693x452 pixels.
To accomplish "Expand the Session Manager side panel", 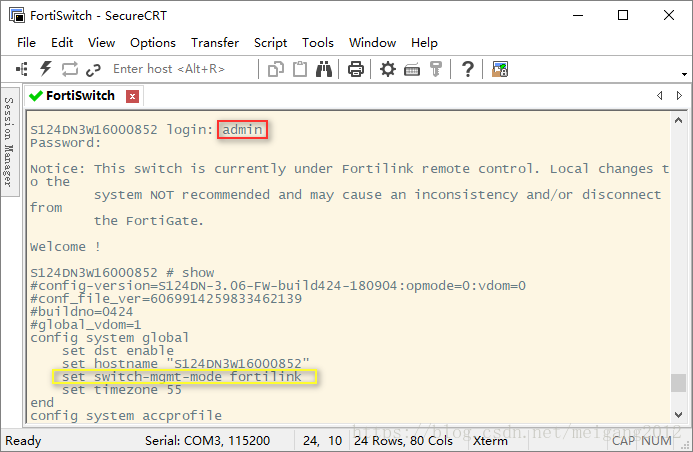I will click(x=9, y=141).
